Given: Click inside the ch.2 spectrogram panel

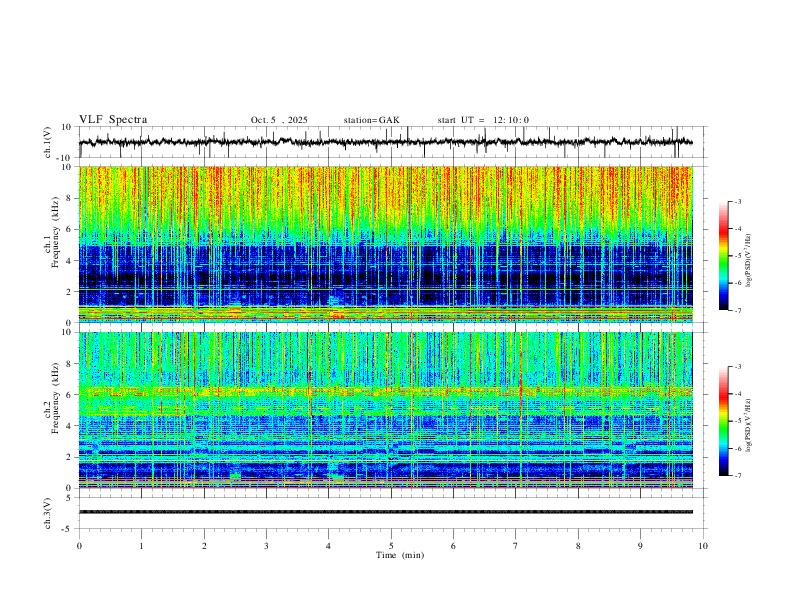Looking at the screenshot, I should tap(385, 410).
